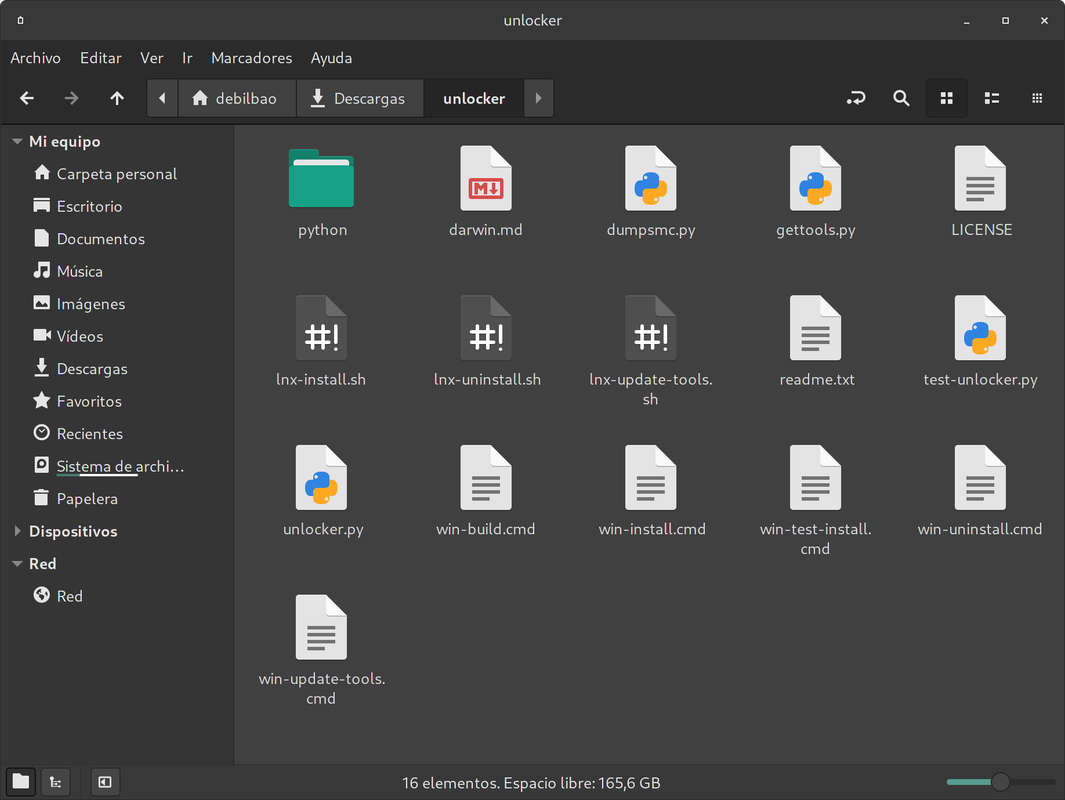Viewport: 1065px width, 800px height.
Task: Open the Editar menu
Action: click(x=101, y=58)
